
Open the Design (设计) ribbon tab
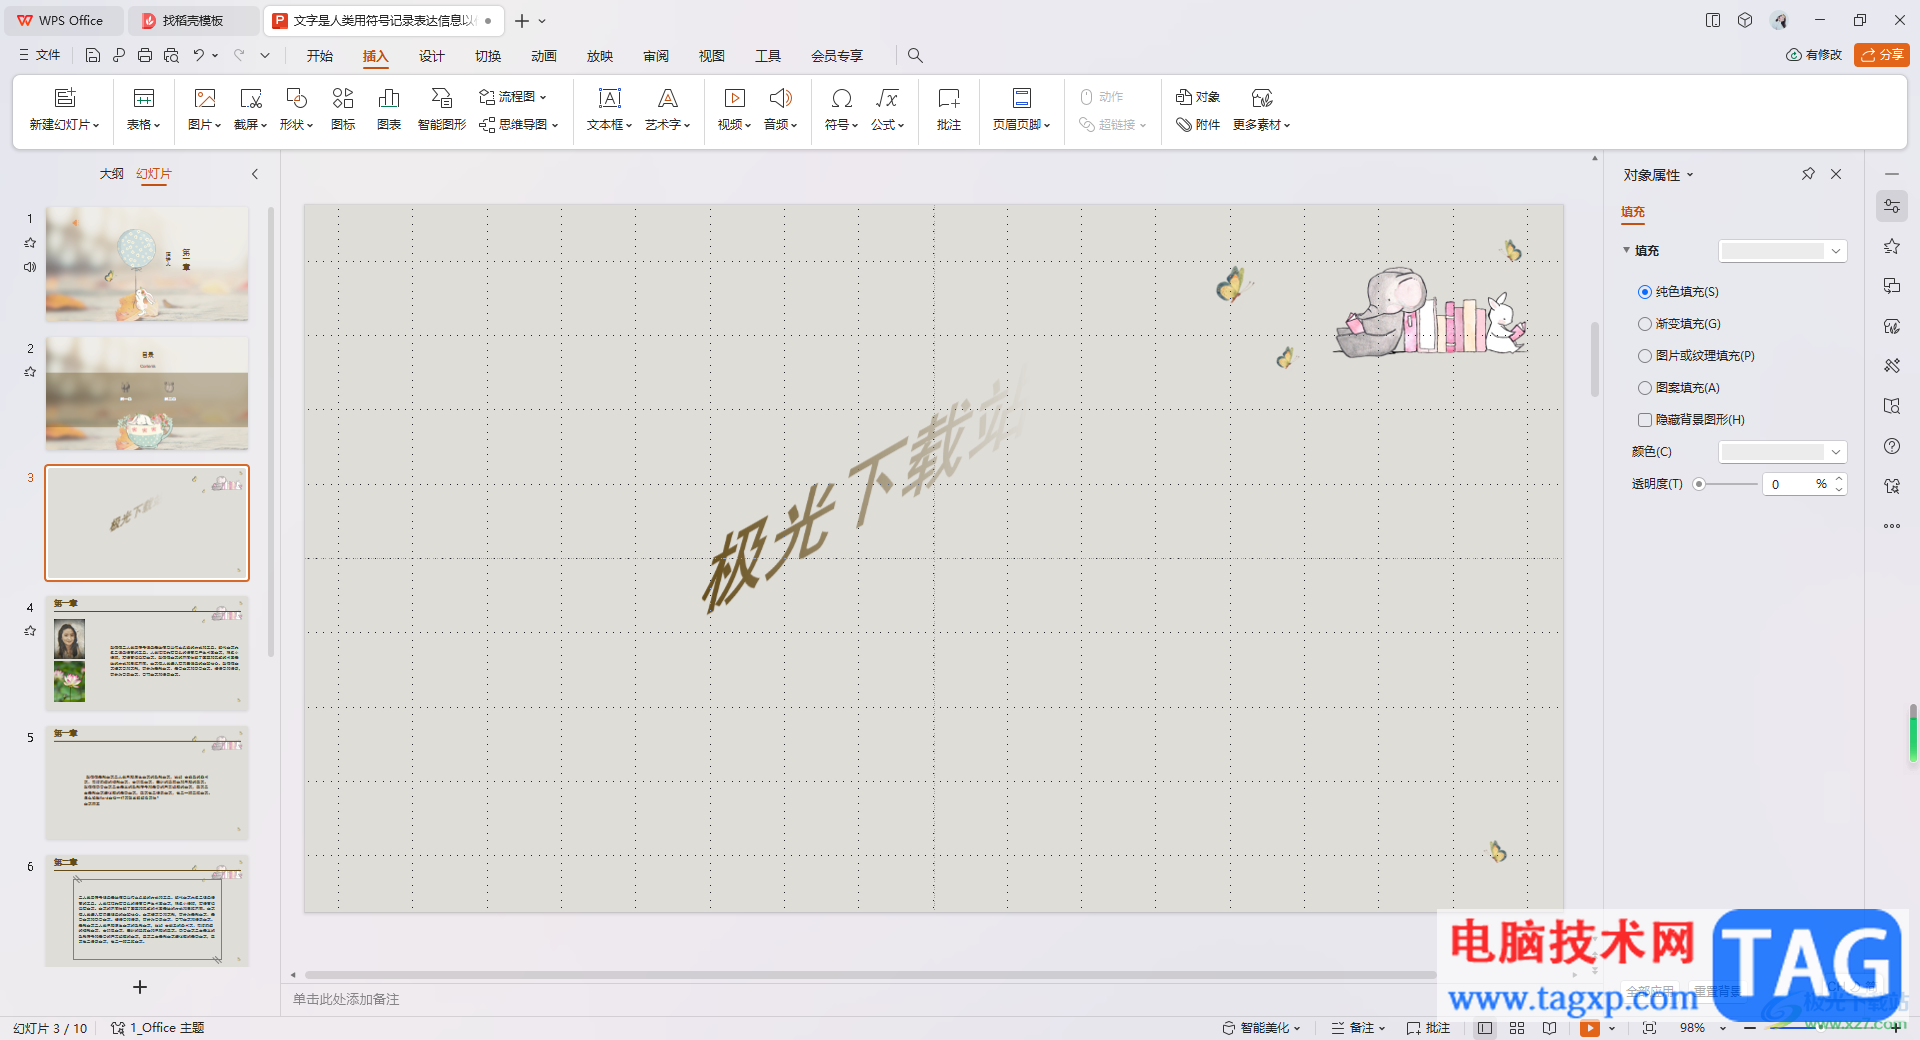pyautogui.click(x=432, y=56)
